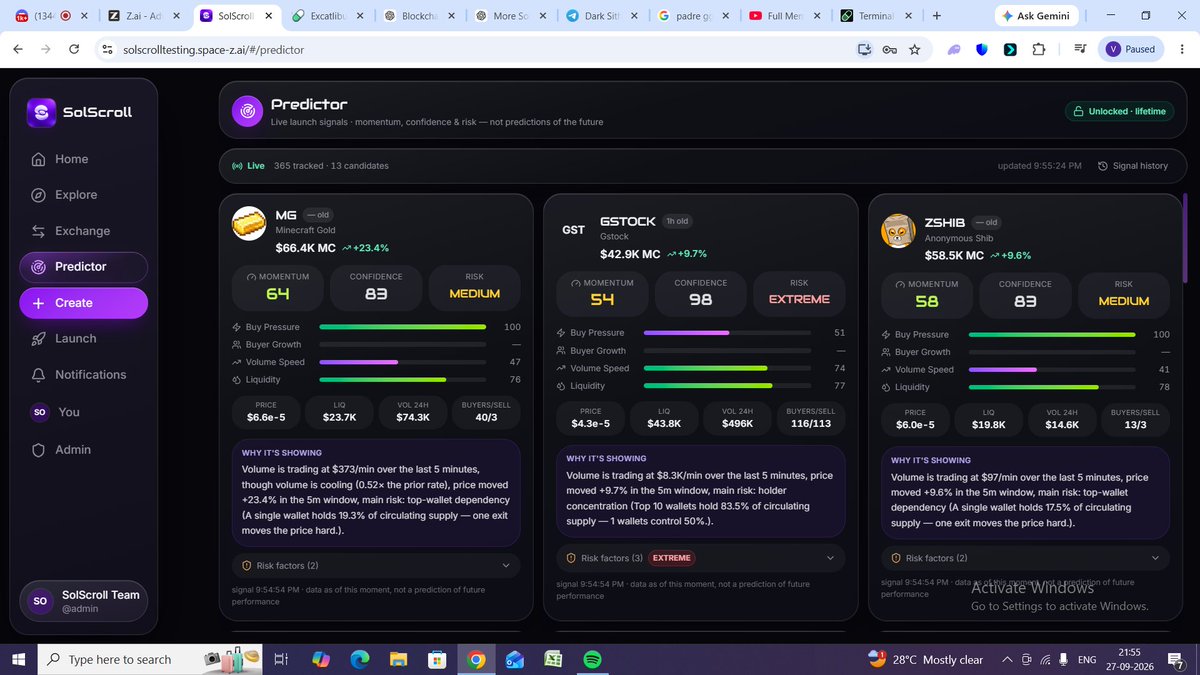
Task: Click the media control icon in toolbar
Action: pos(1080,49)
